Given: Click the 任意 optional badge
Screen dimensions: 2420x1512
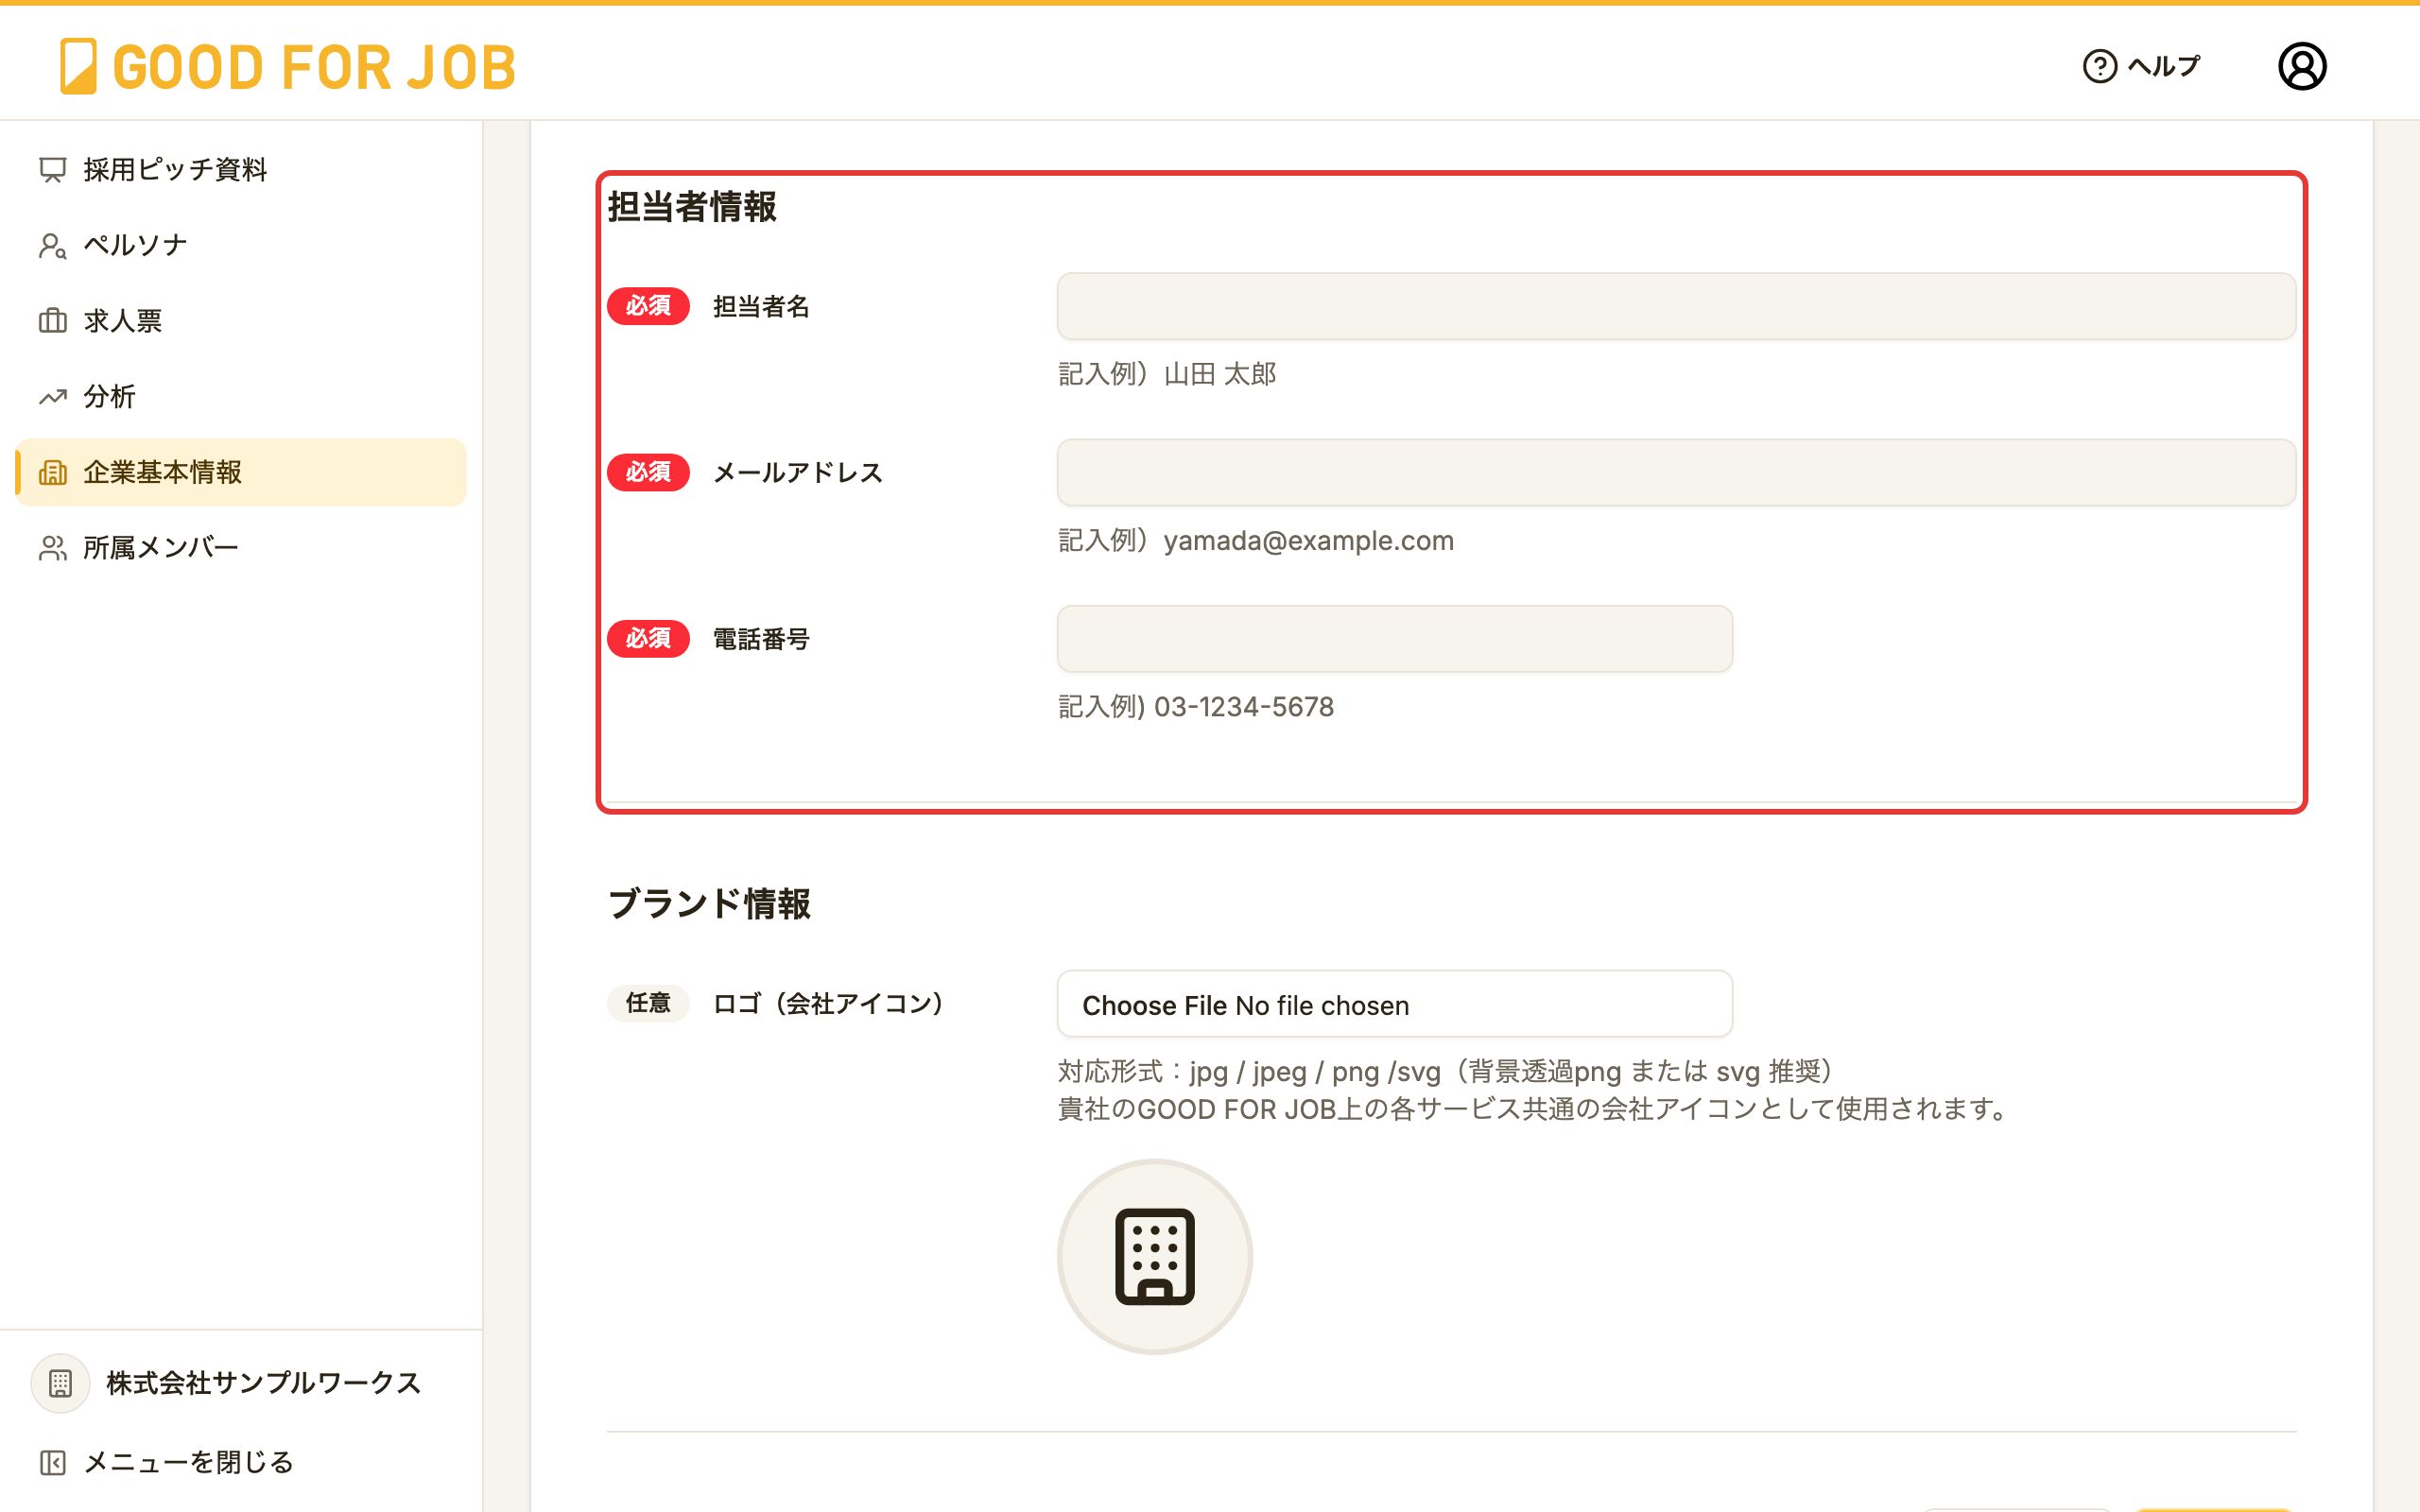Looking at the screenshot, I should pyautogui.click(x=648, y=1003).
